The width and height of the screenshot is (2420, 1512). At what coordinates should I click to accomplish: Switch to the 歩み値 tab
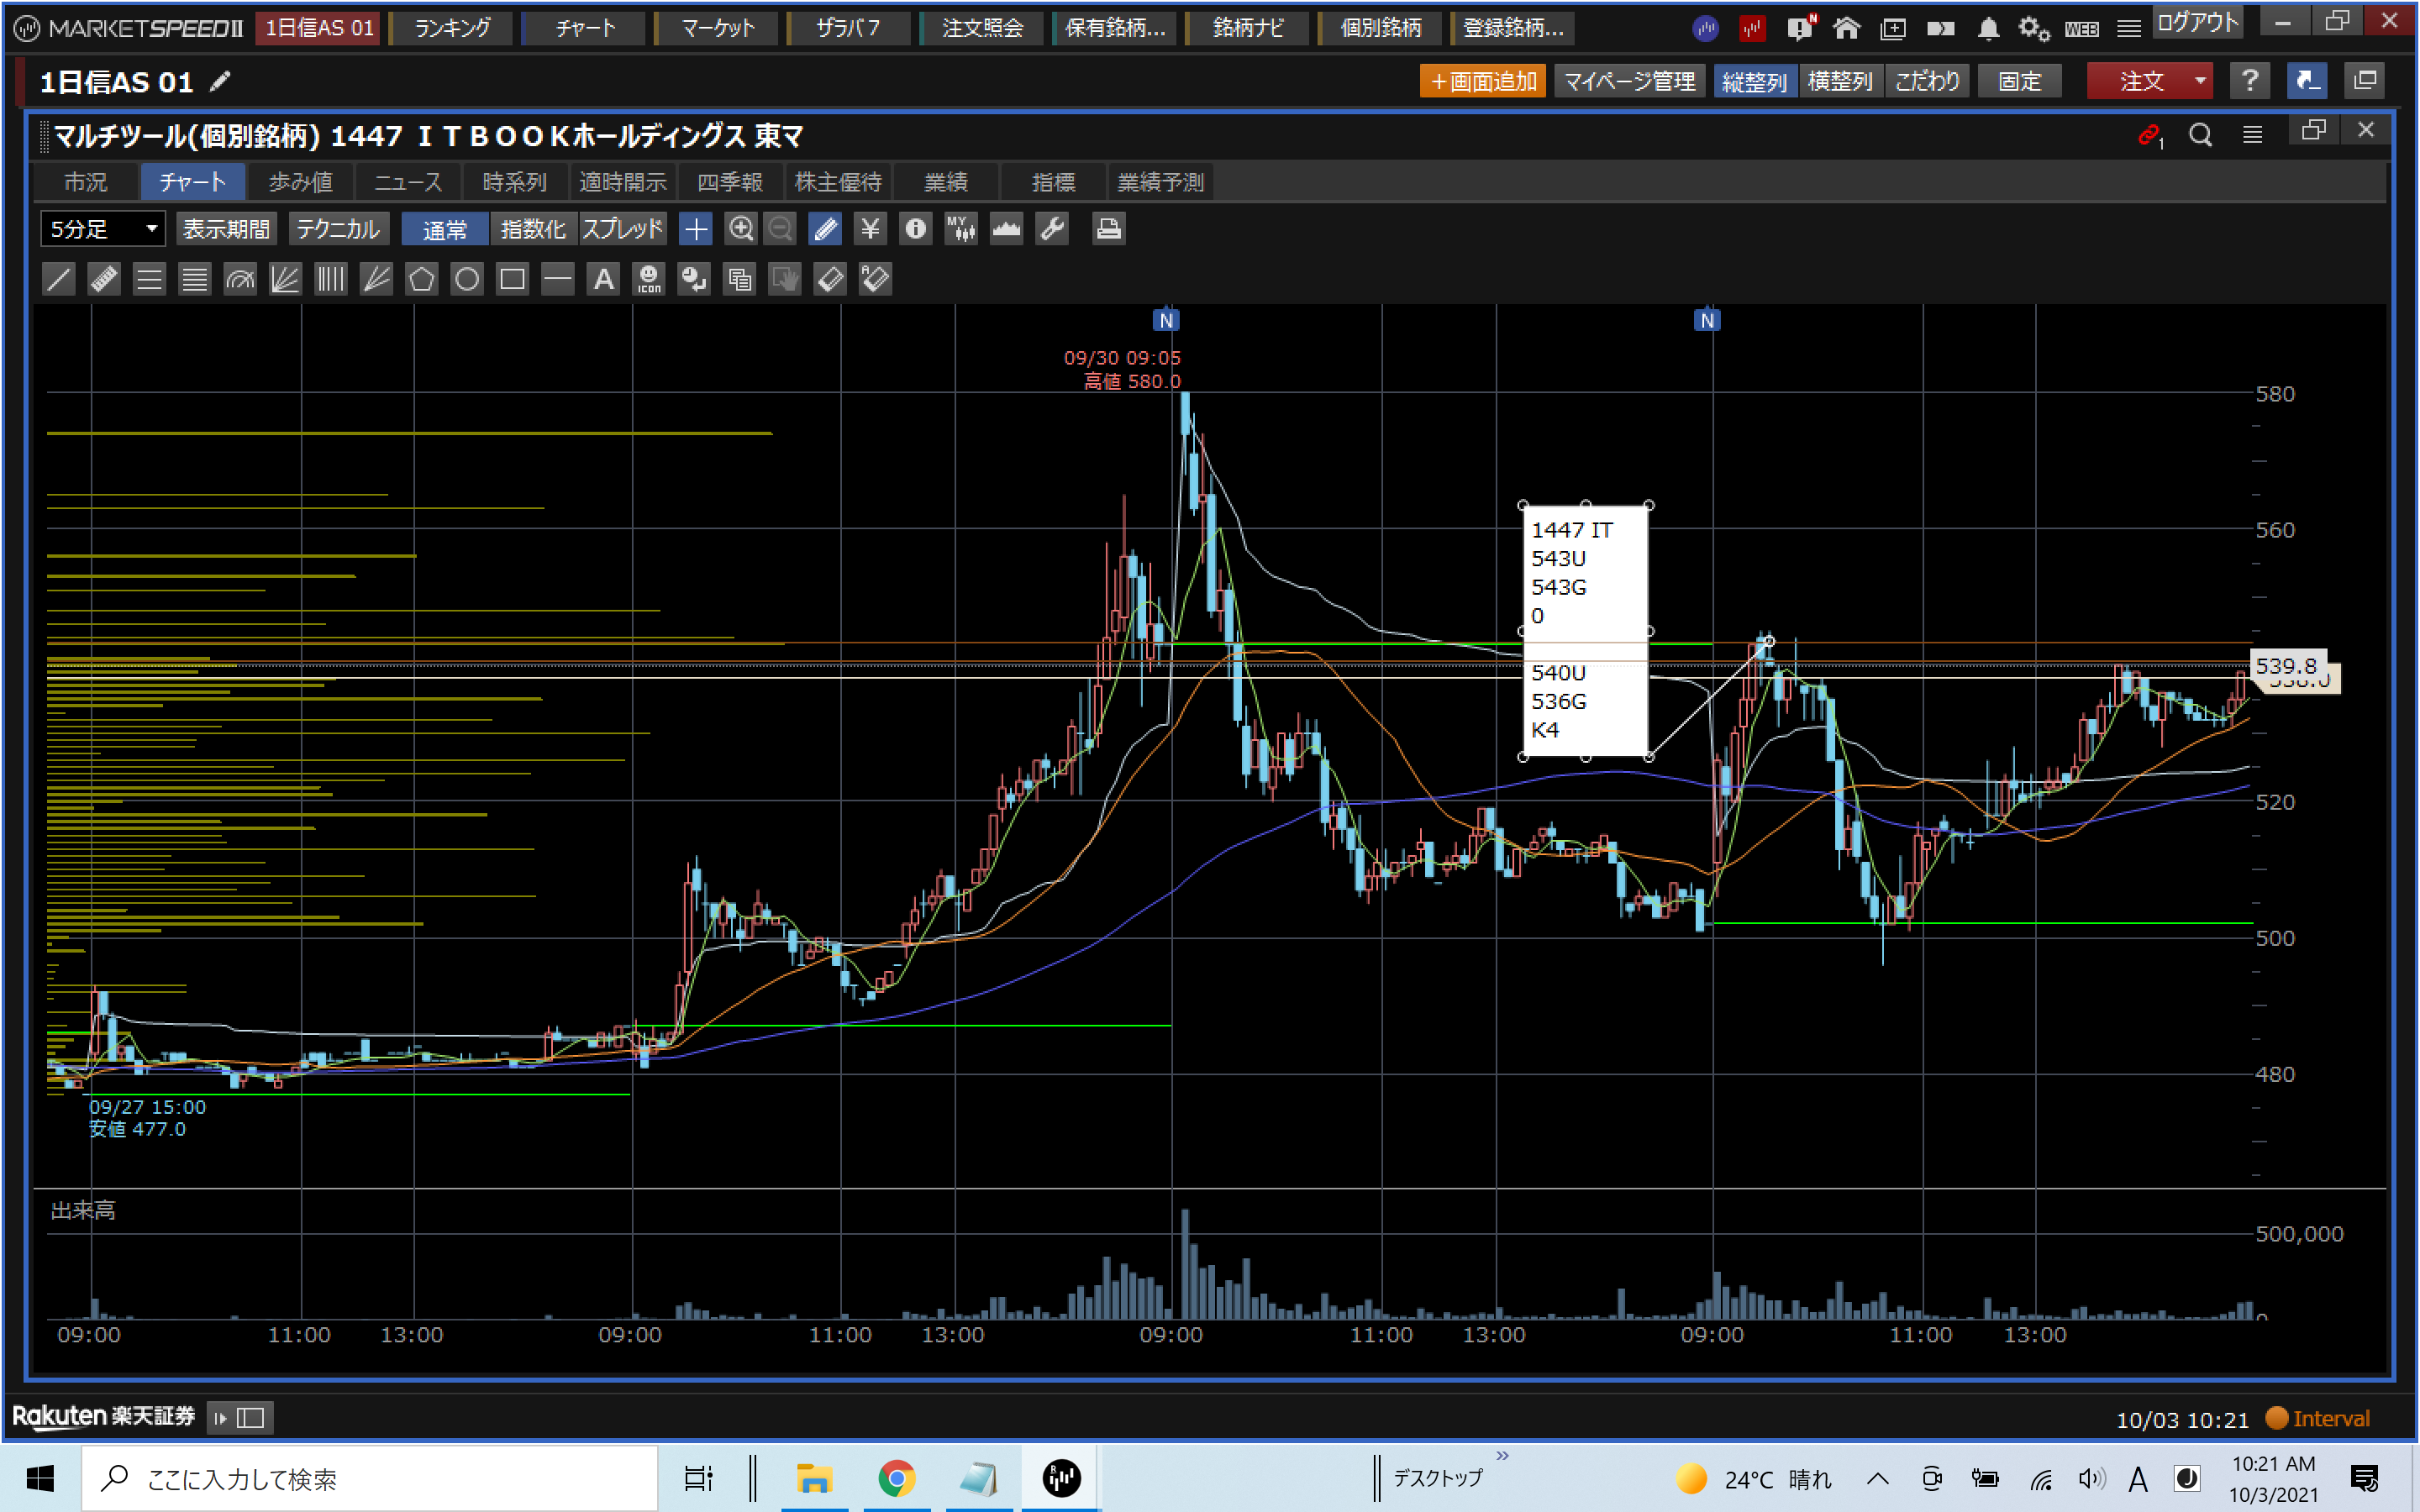point(300,182)
